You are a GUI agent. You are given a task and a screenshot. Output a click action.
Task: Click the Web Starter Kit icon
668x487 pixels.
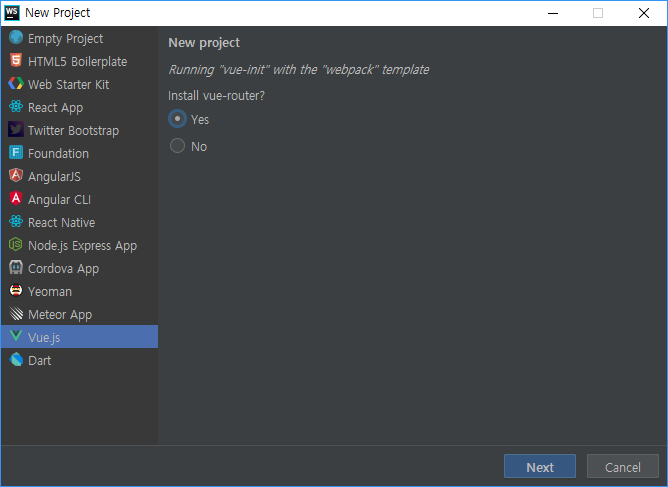(16, 84)
